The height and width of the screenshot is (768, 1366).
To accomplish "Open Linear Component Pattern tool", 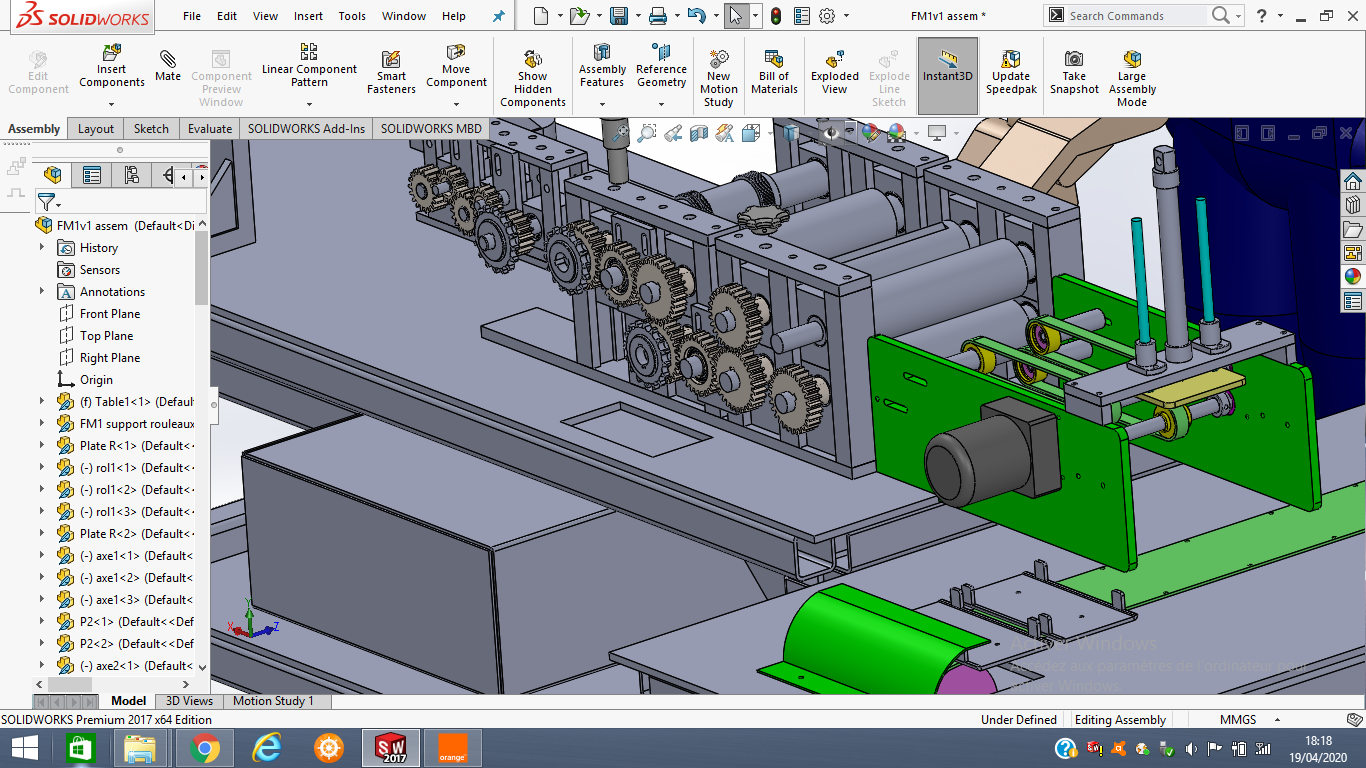I will click(x=309, y=66).
